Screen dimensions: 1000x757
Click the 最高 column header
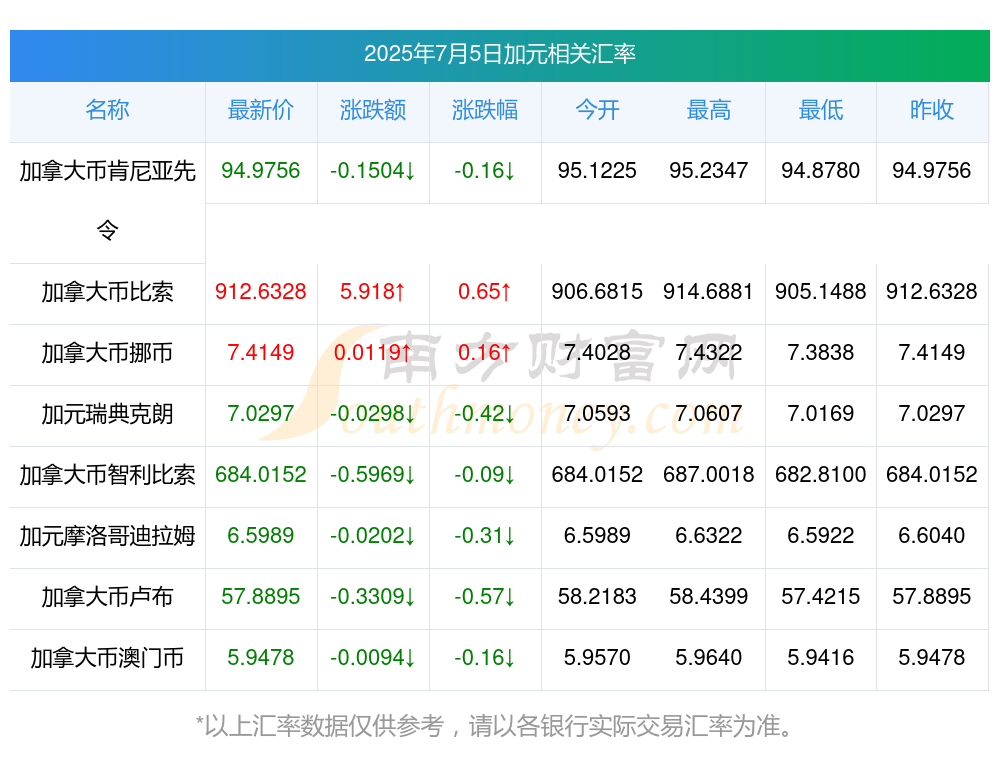pyautogui.click(x=709, y=110)
